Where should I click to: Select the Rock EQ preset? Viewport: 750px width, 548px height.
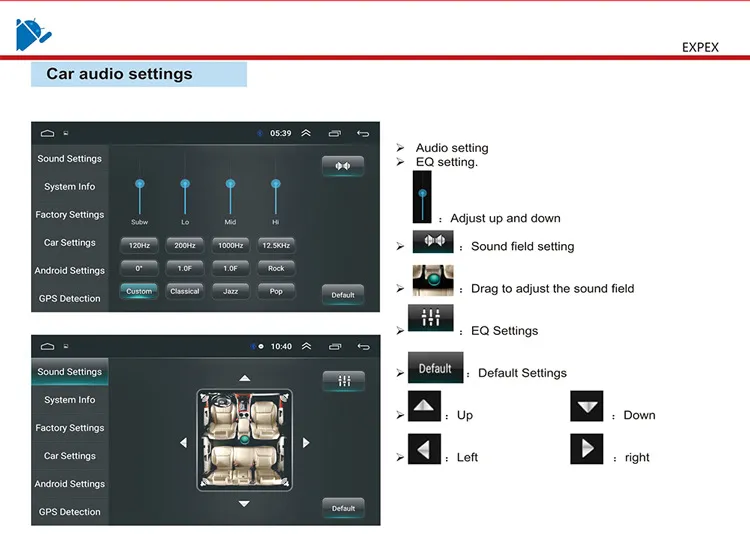click(276, 268)
